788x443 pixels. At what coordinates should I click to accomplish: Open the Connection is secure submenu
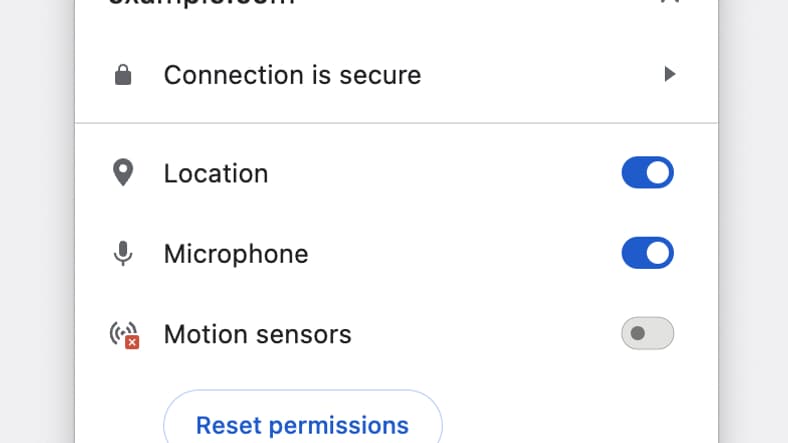(x=396, y=75)
